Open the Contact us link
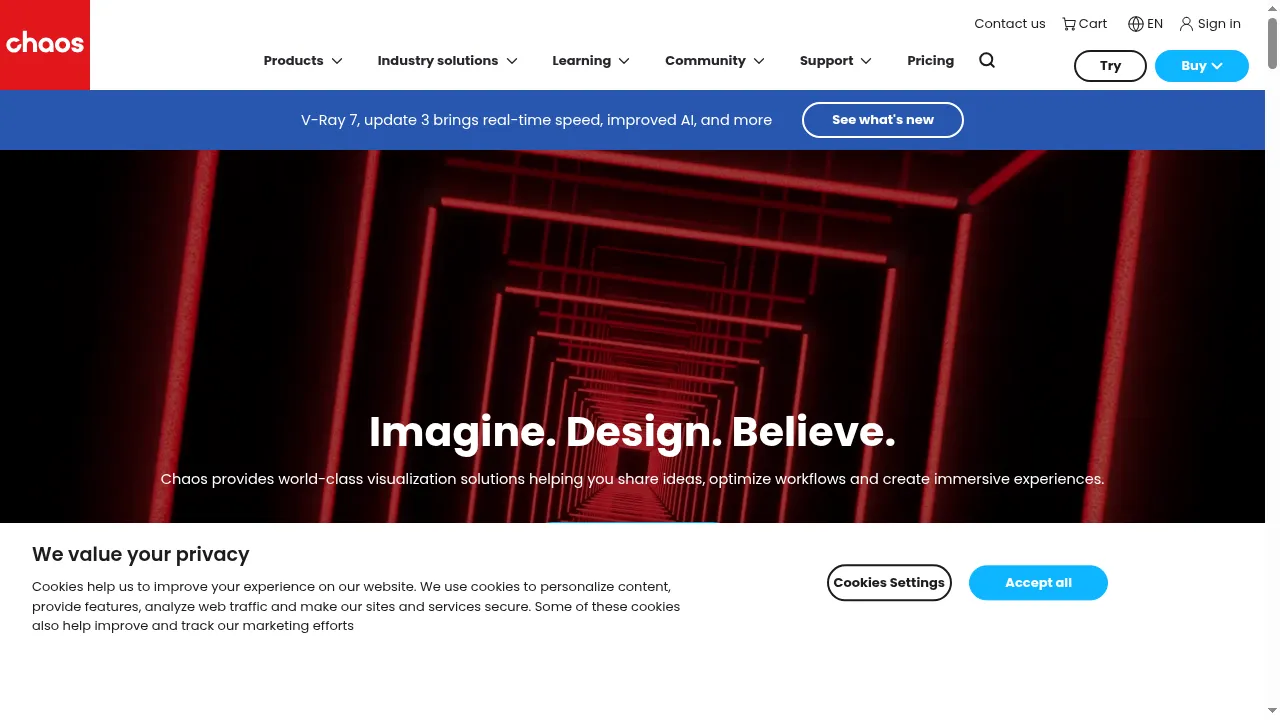The image size is (1280, 720). pyautogui.click(x=1009, y=24)
